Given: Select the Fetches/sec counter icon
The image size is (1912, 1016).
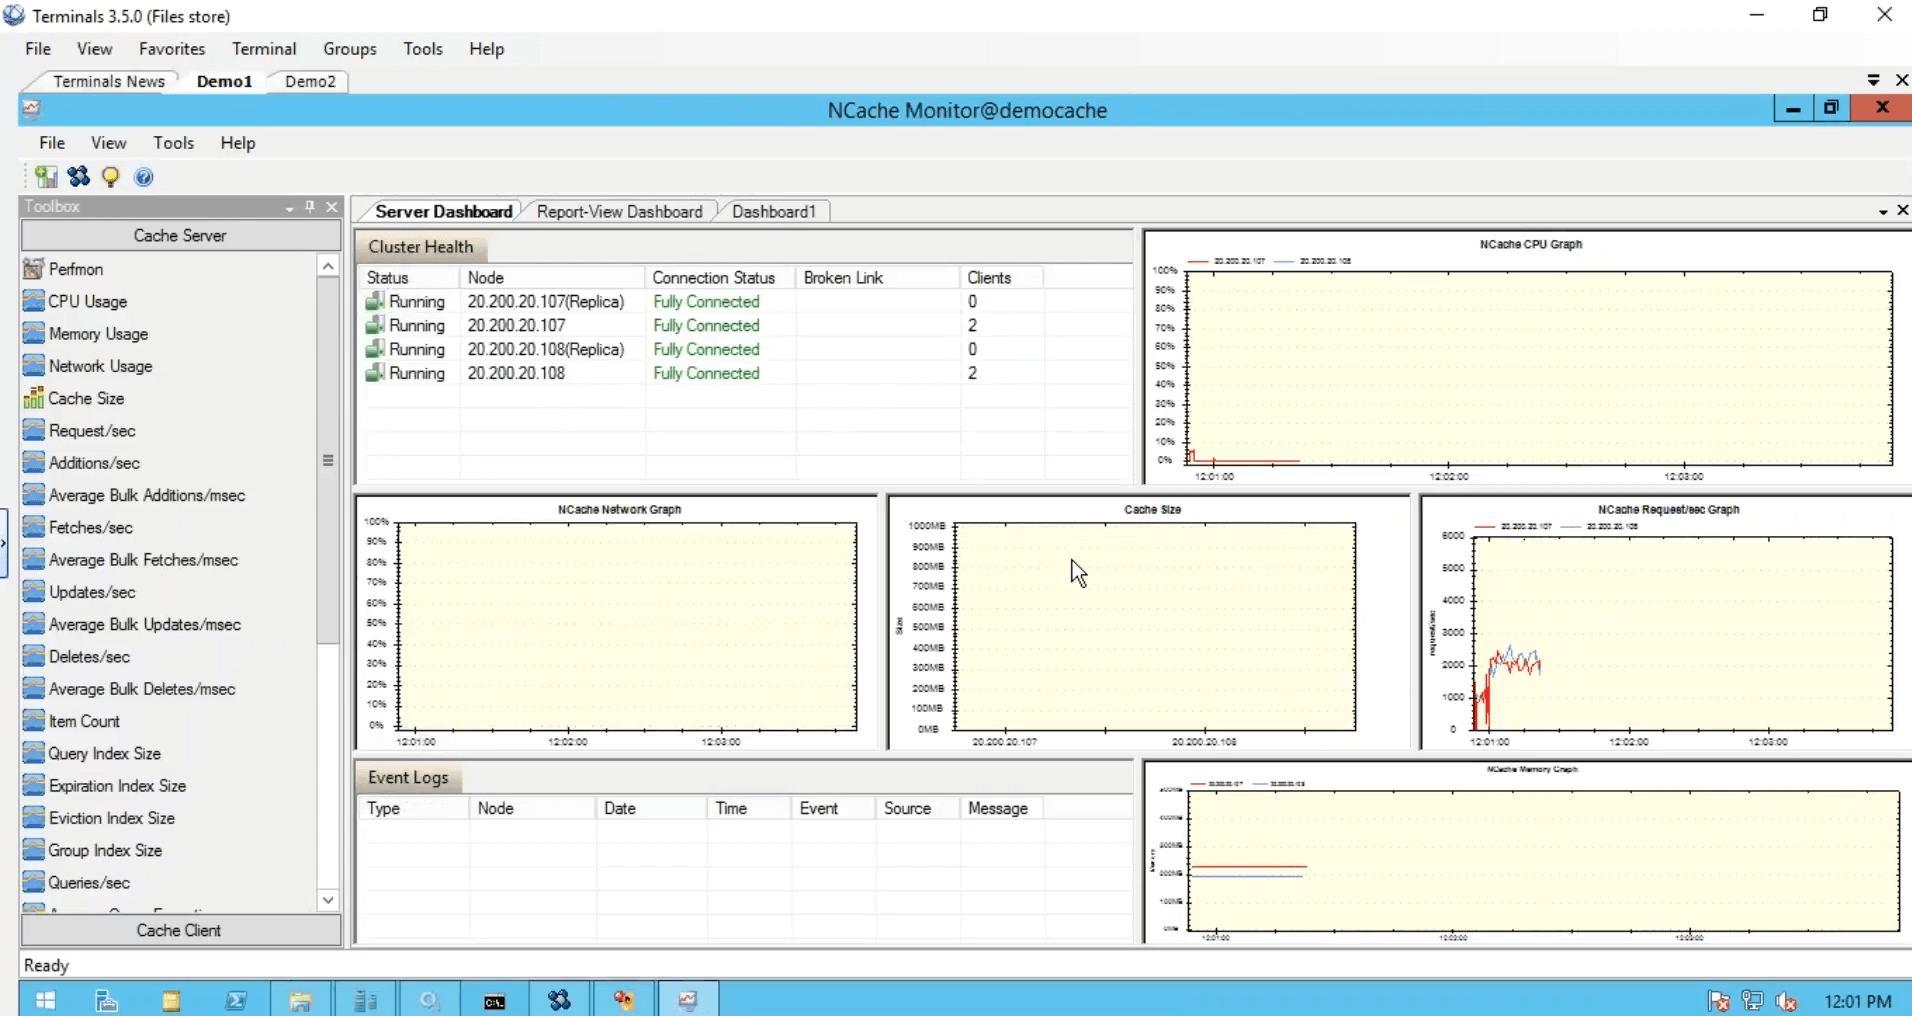Looking at the screenshot, I should pyautogui.click(x=33, y=527).
